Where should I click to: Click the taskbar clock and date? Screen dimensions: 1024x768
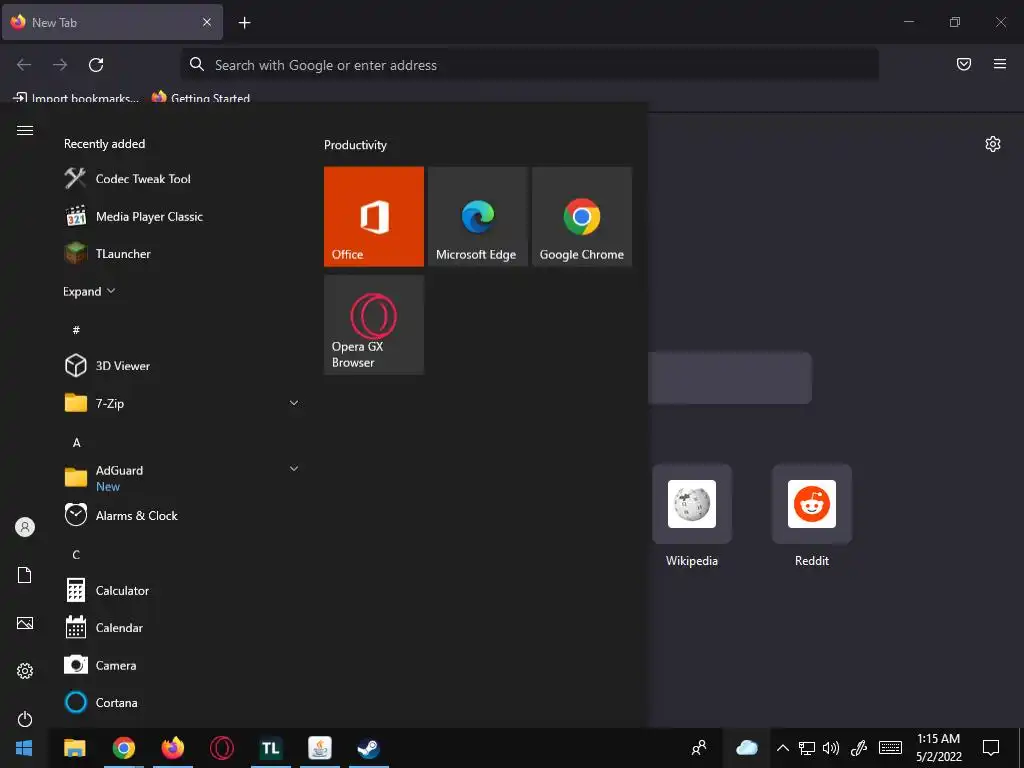(938, 748)
